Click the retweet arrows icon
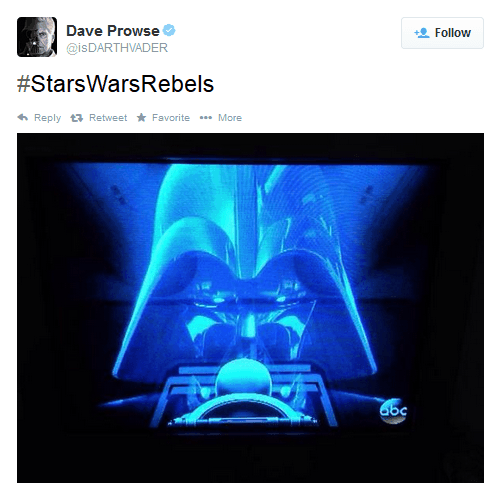This screenshot has height=490, width=494. 77,118
